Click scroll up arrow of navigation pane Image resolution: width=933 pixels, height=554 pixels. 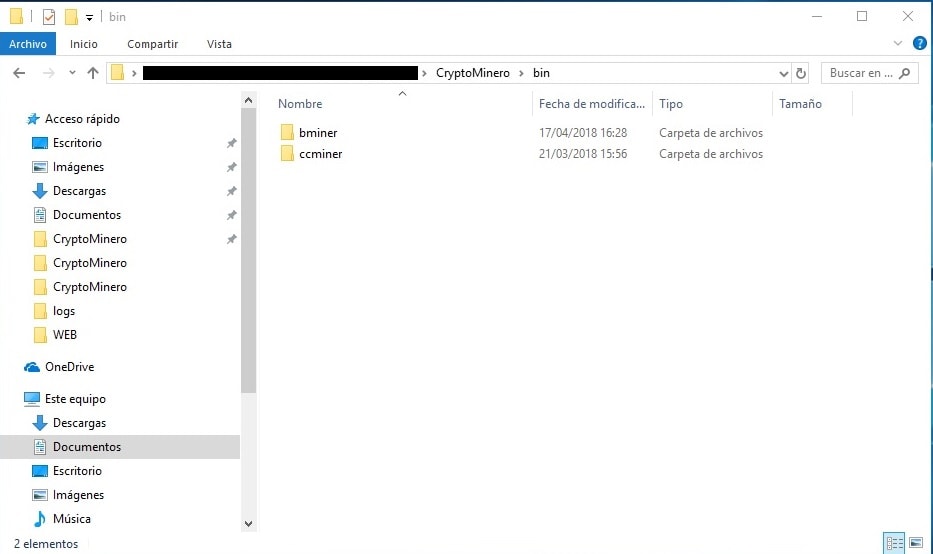(x=249, y=100)
